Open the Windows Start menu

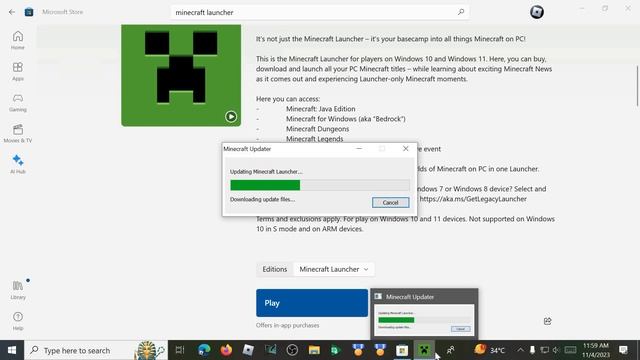click(x=12, y=350)
